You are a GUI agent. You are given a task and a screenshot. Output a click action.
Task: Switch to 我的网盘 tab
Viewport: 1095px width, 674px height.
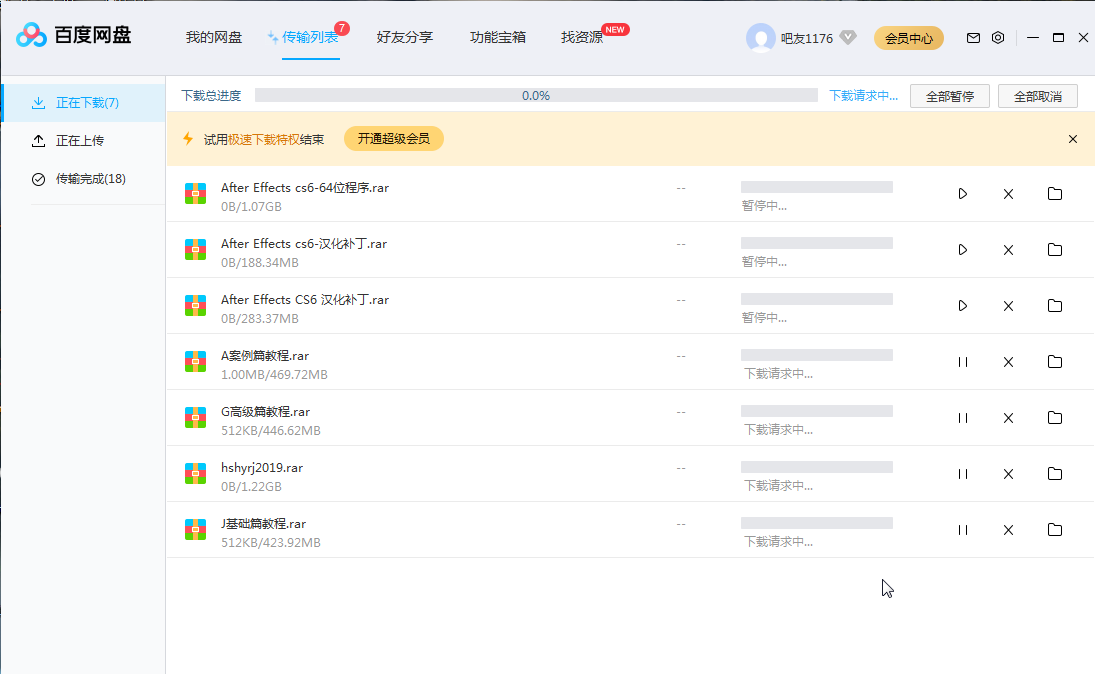(214, 38)
